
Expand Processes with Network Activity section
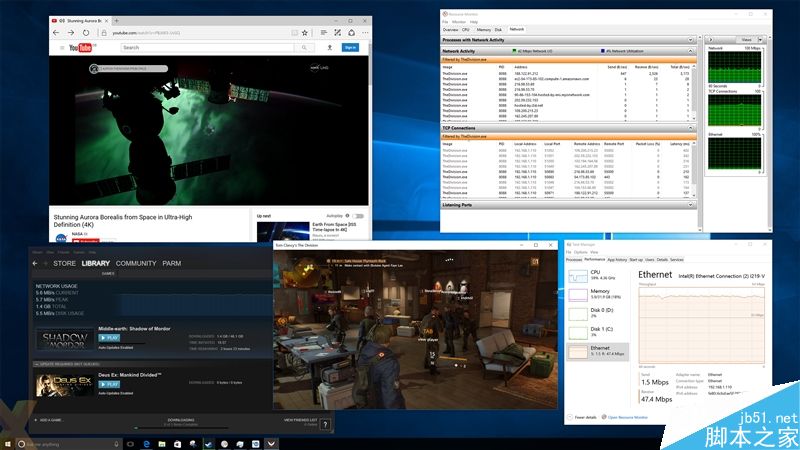click(x=690, y=40)
